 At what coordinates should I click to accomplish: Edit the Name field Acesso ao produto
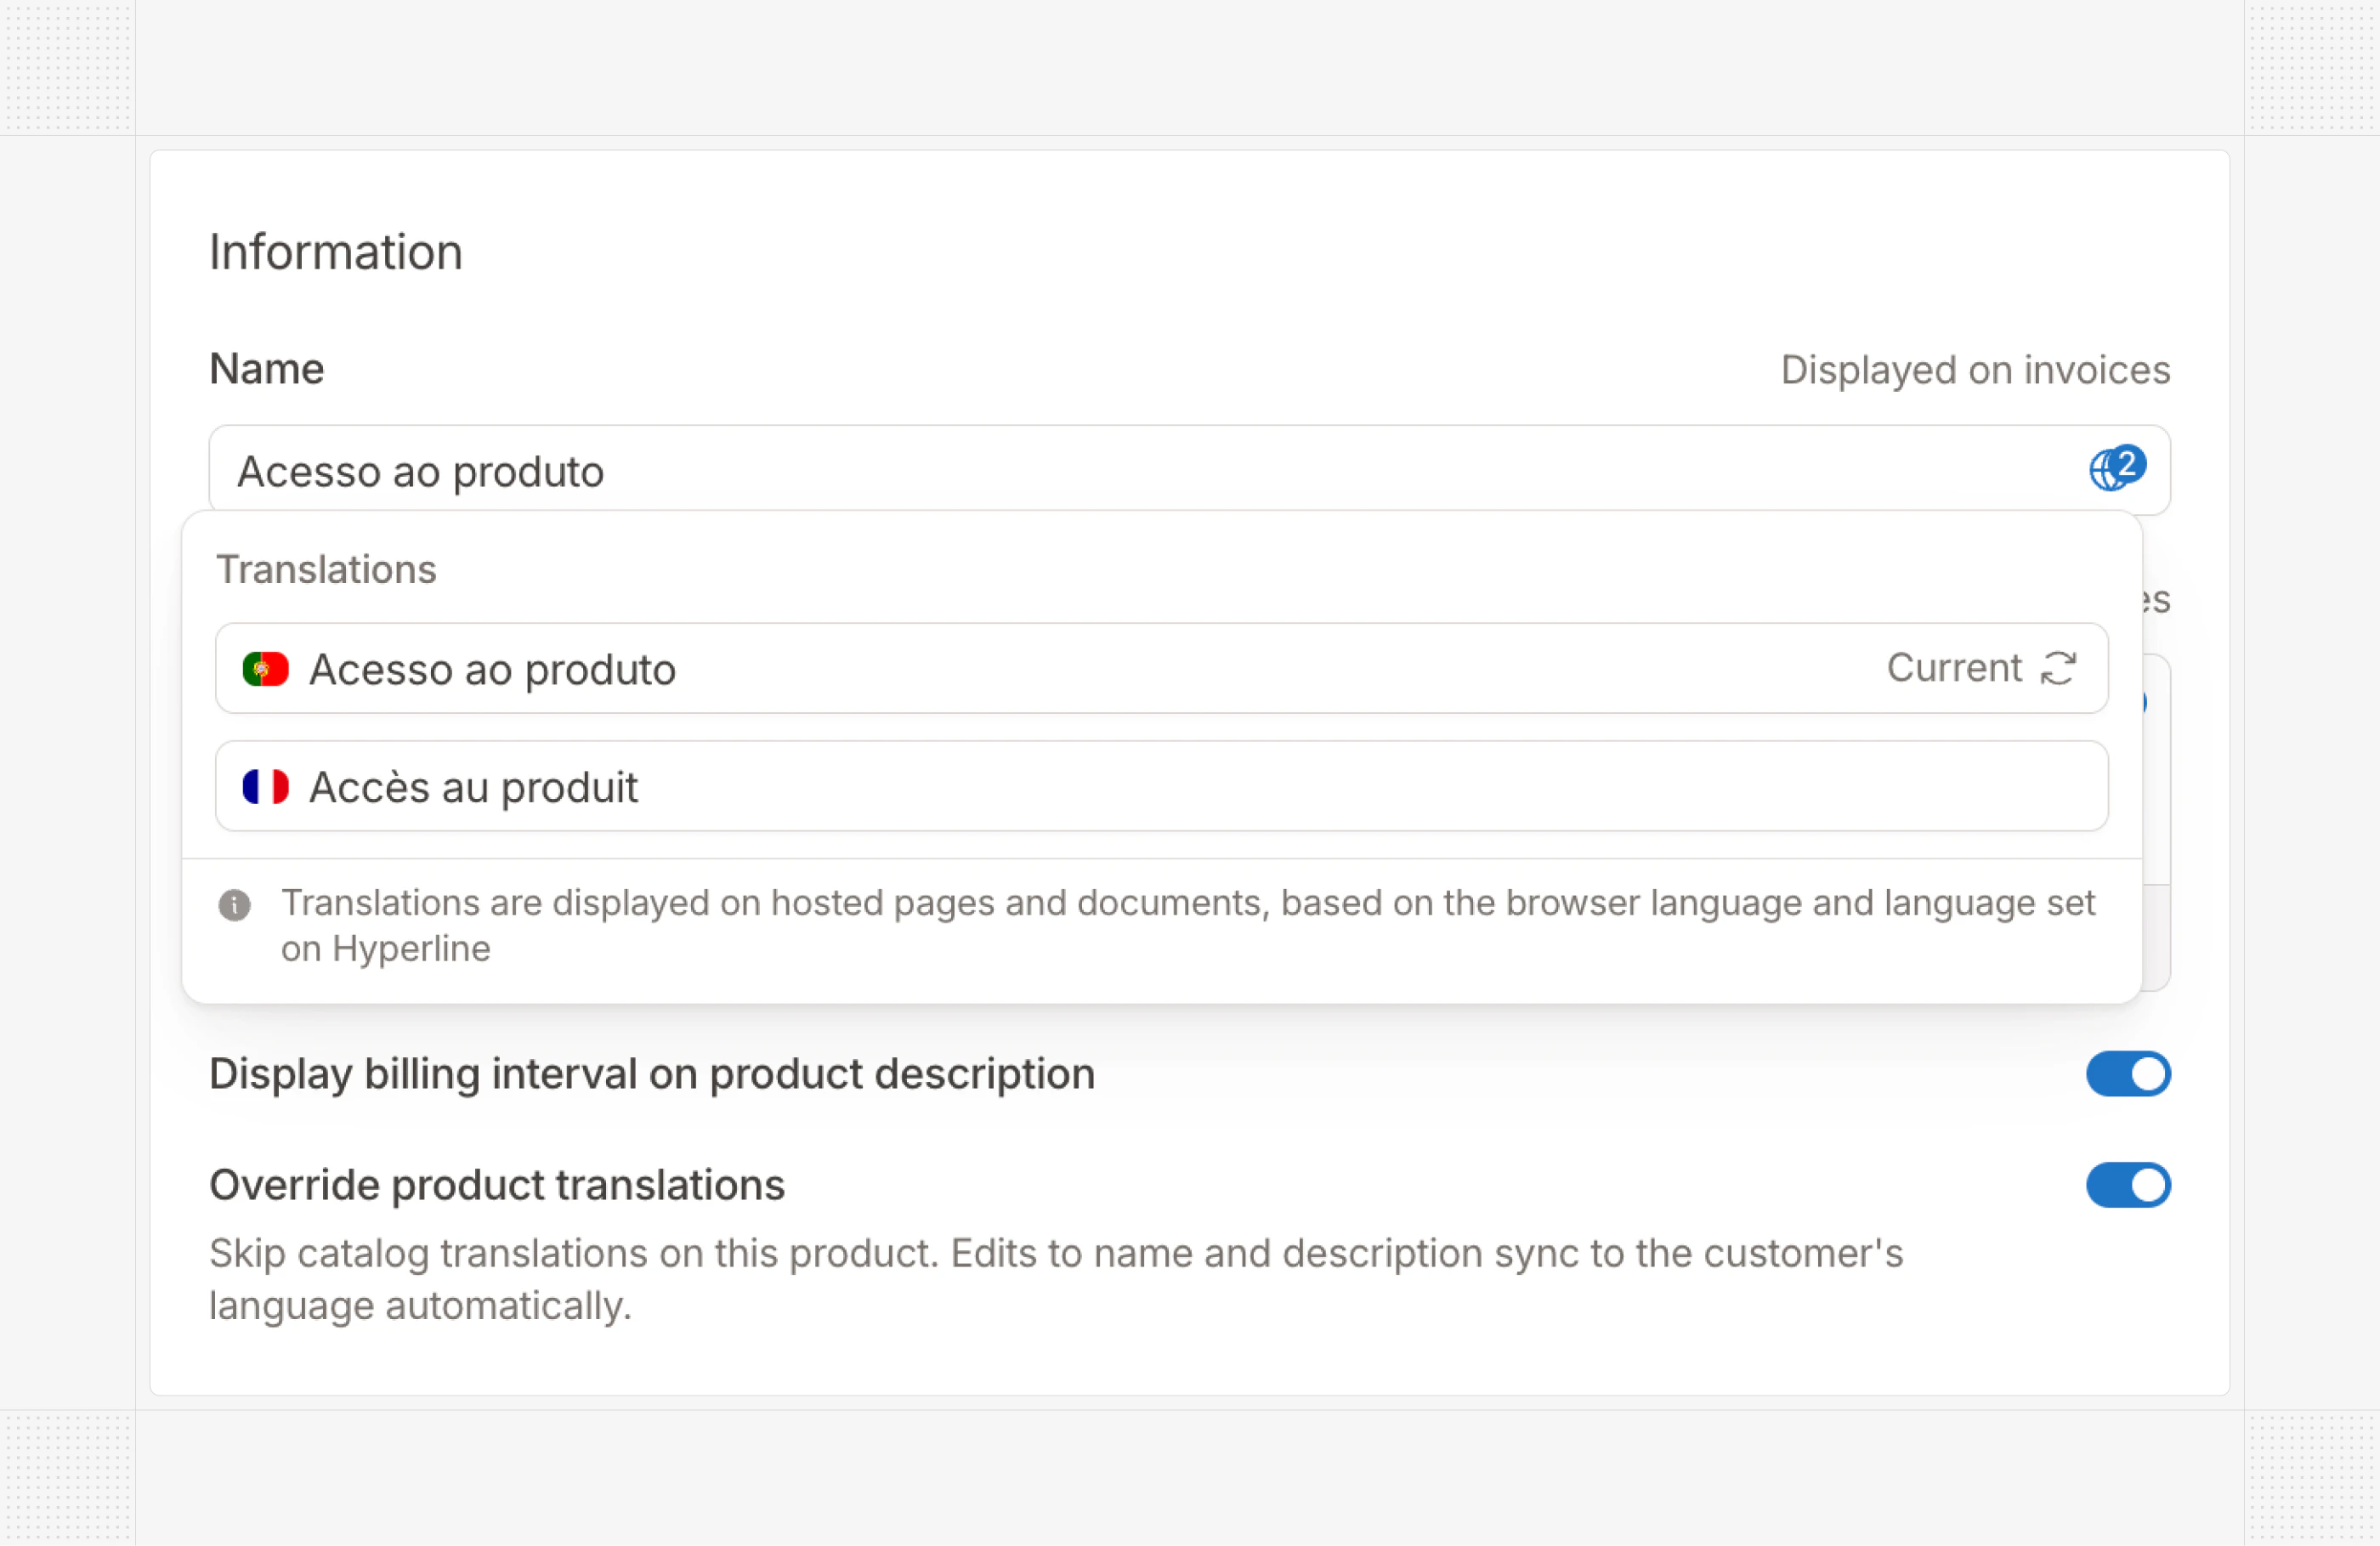pos(1189,470)
